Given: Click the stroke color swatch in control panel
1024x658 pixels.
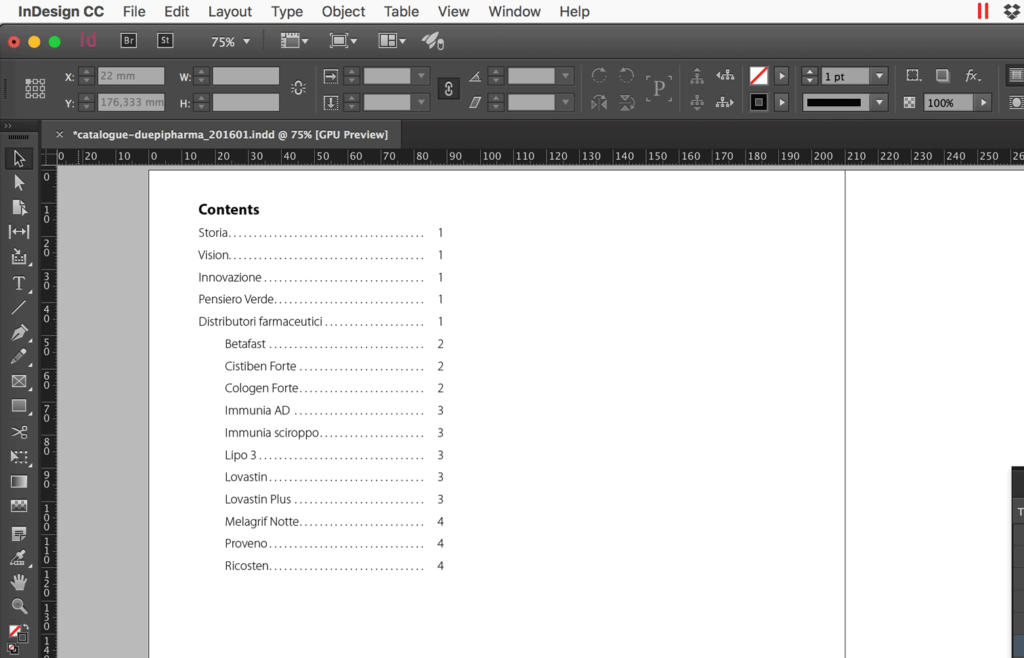Looking at the screenshot, I should coord(758,102).
